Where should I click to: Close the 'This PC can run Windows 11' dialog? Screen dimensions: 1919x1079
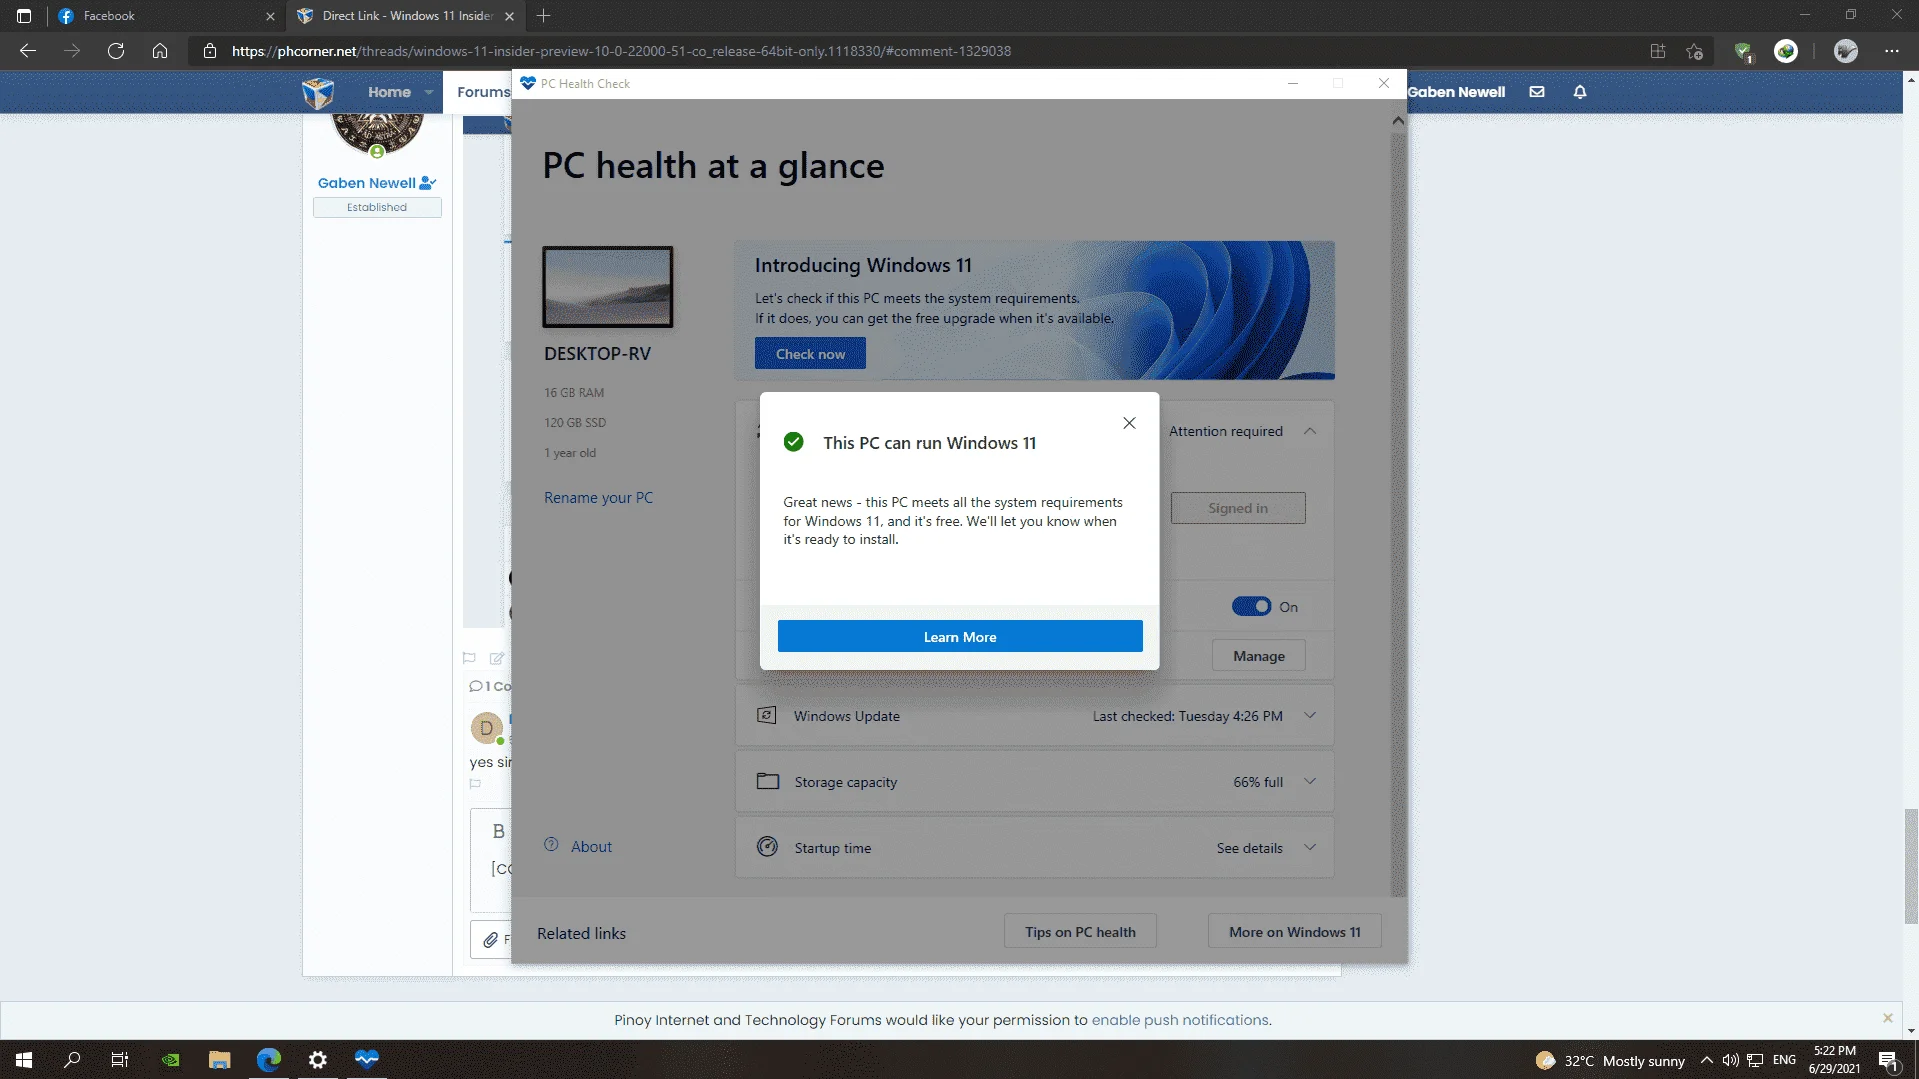coord(1129,423)
